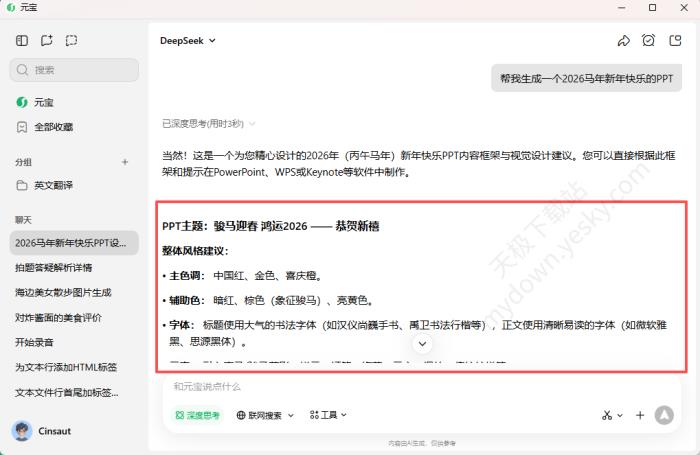Open the DeepSeek model dropdown
This screenshot has width=700, height=455.
point(188,41)
